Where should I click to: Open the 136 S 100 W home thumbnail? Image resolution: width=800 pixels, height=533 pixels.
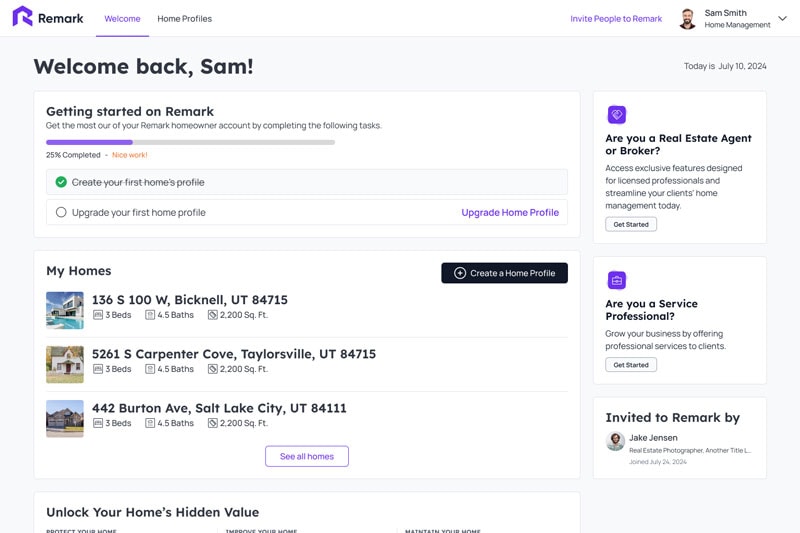click(x=65, y=310)
